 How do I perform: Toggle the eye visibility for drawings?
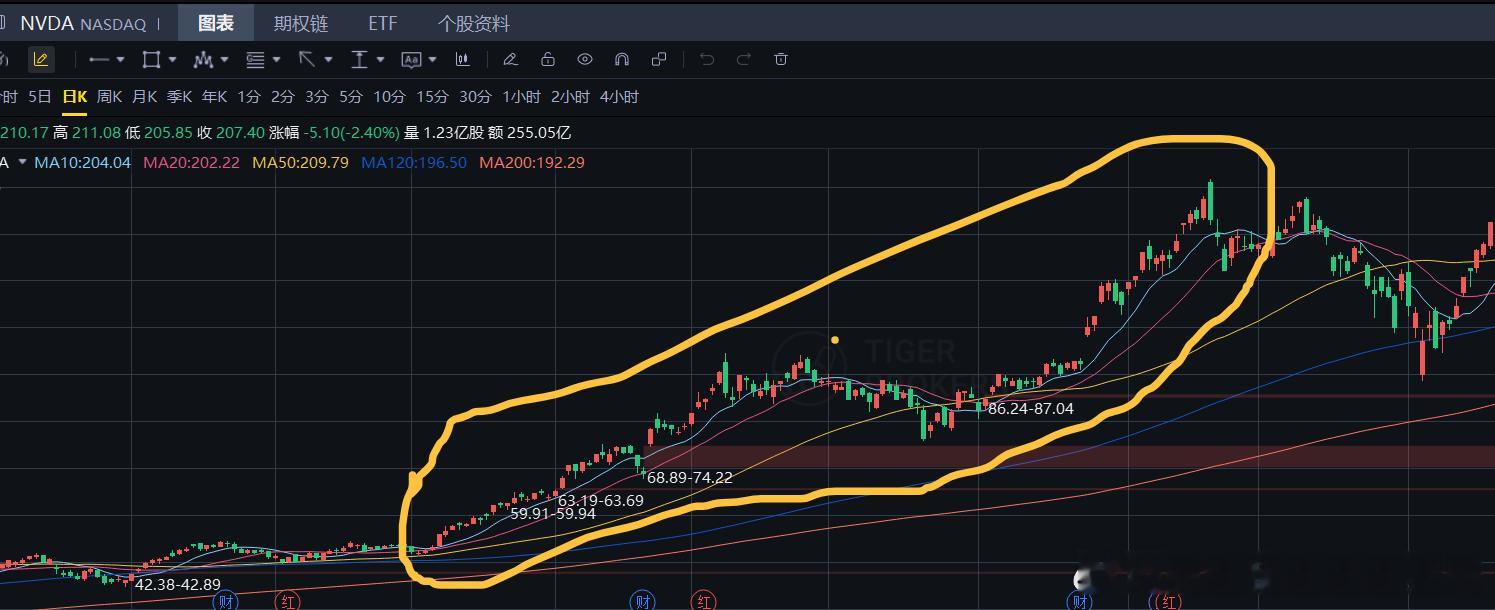(x=584, y=59)
